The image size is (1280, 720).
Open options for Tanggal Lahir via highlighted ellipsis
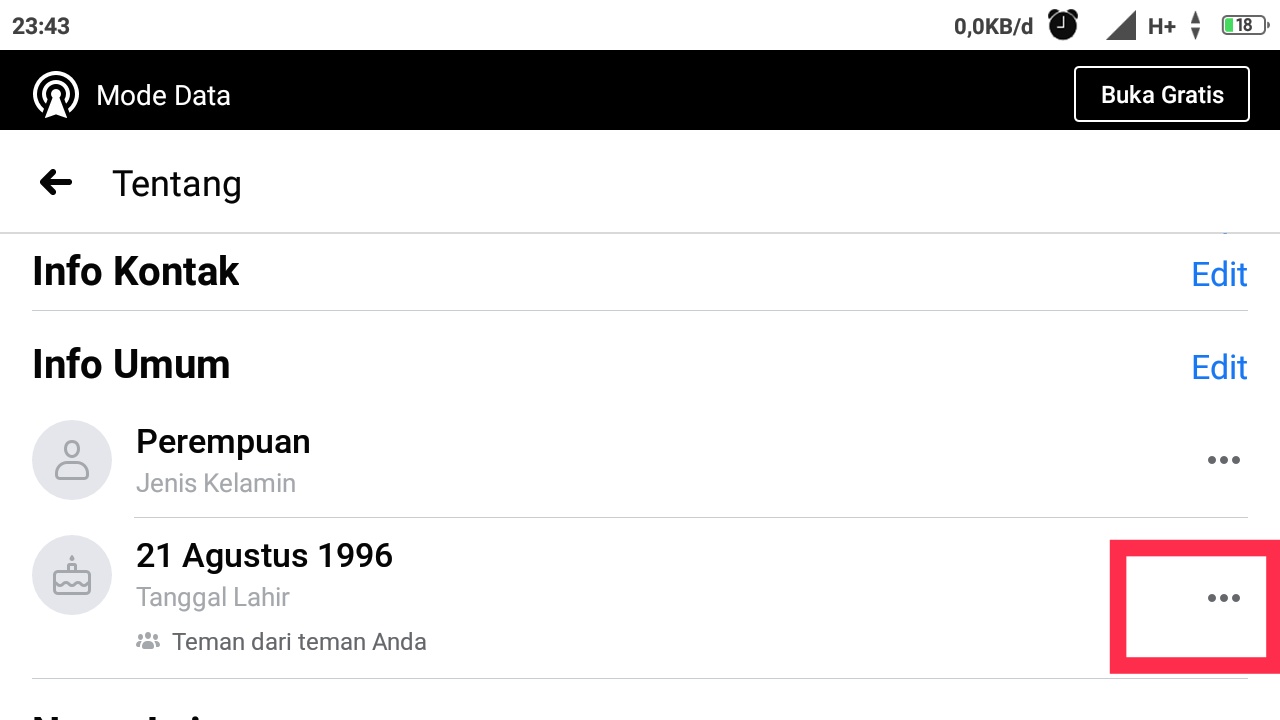tap(1224, 598)
